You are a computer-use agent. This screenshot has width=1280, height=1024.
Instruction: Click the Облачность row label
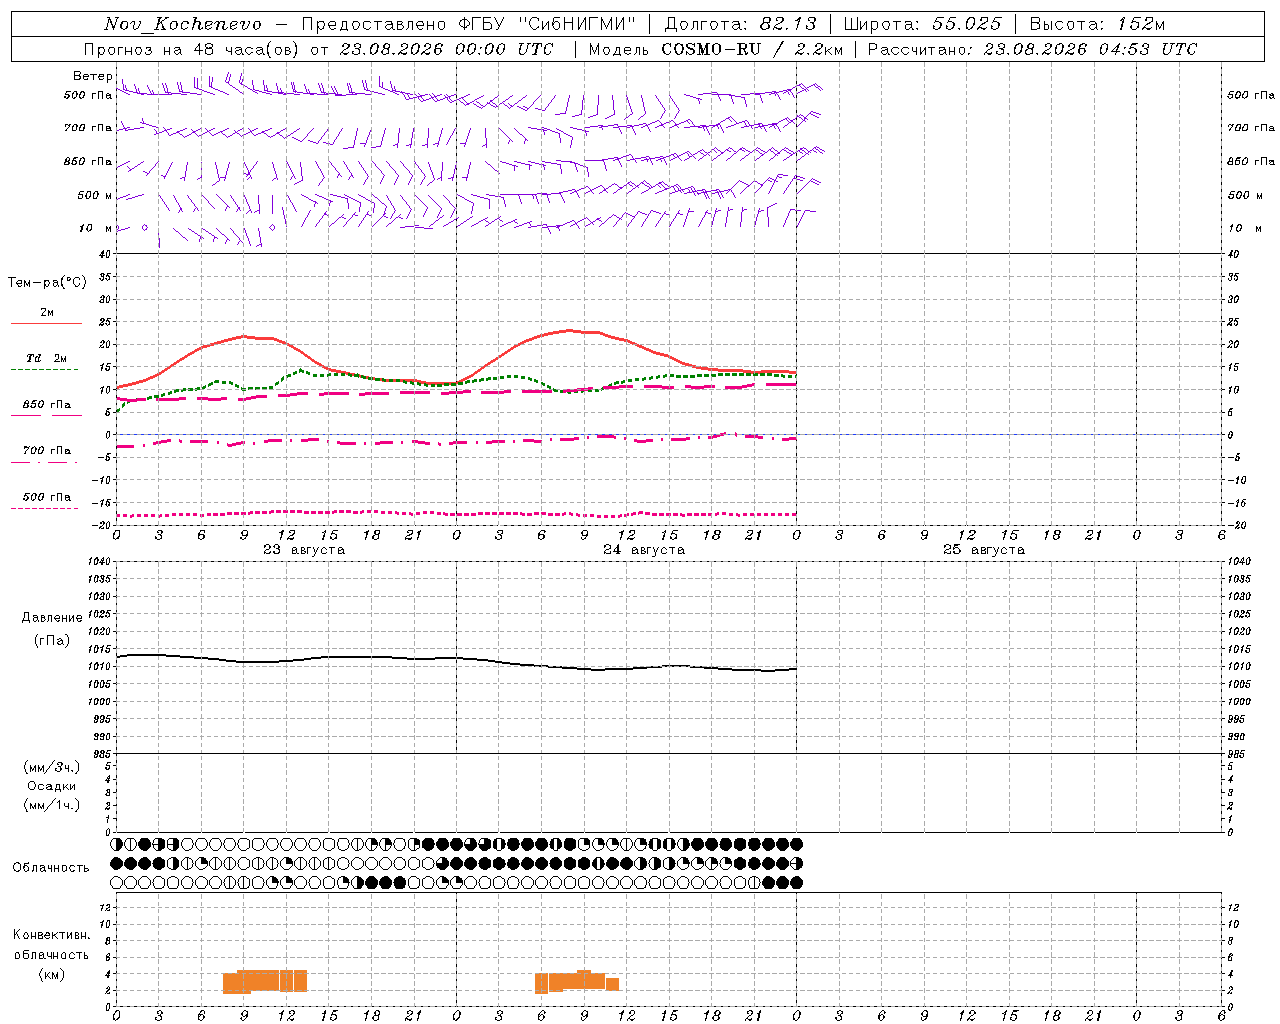click(51, 867)
